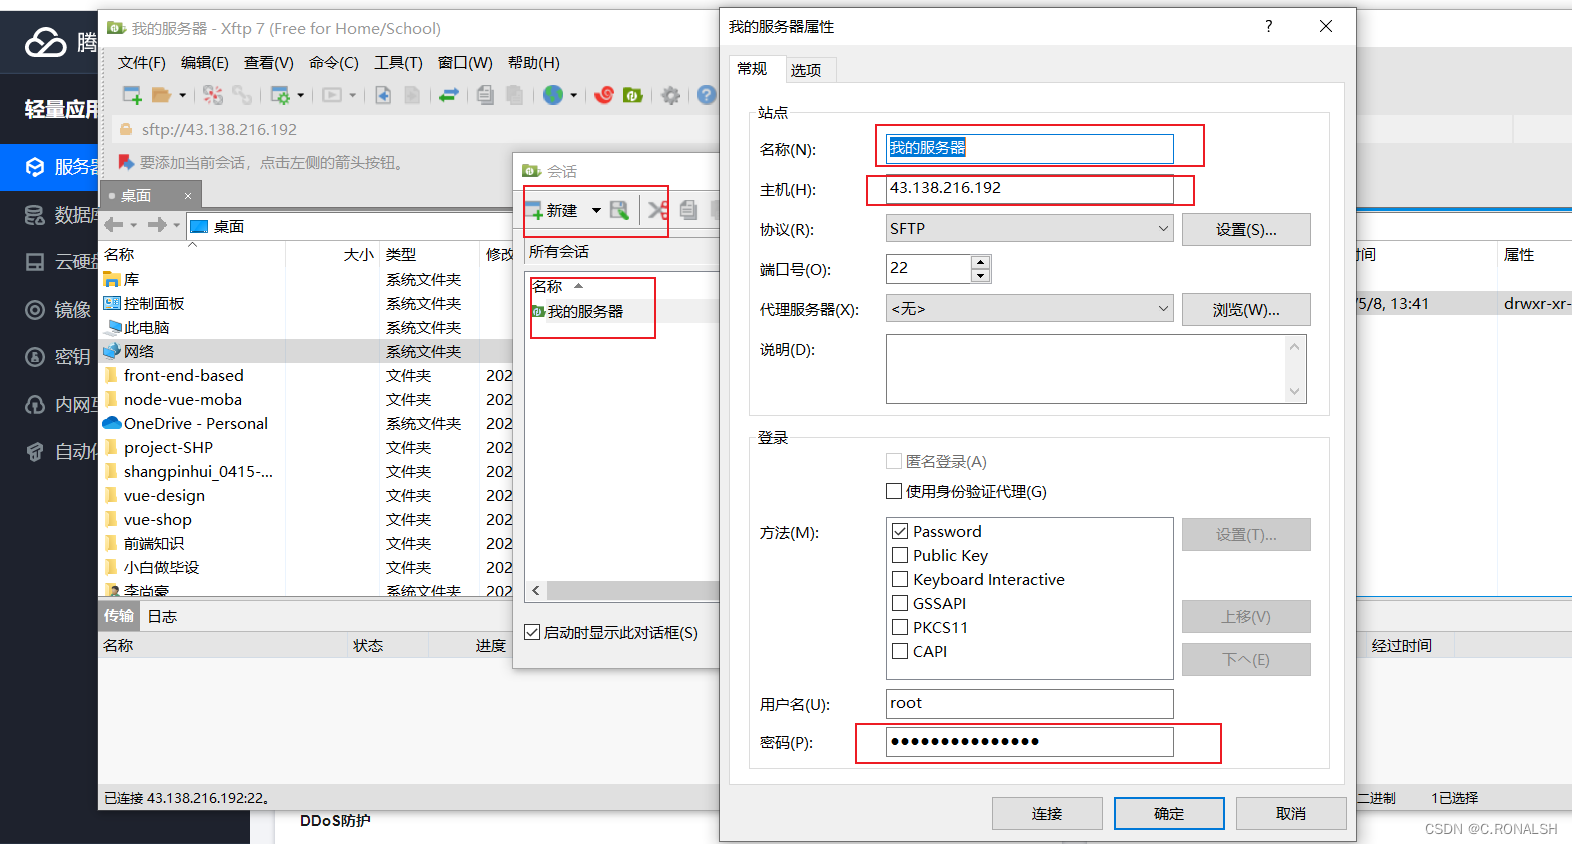Viewport: 1572px width, 844px height.
Task: Click the open folder icon in Xftp toolbar
Action: tap(161, 95)
